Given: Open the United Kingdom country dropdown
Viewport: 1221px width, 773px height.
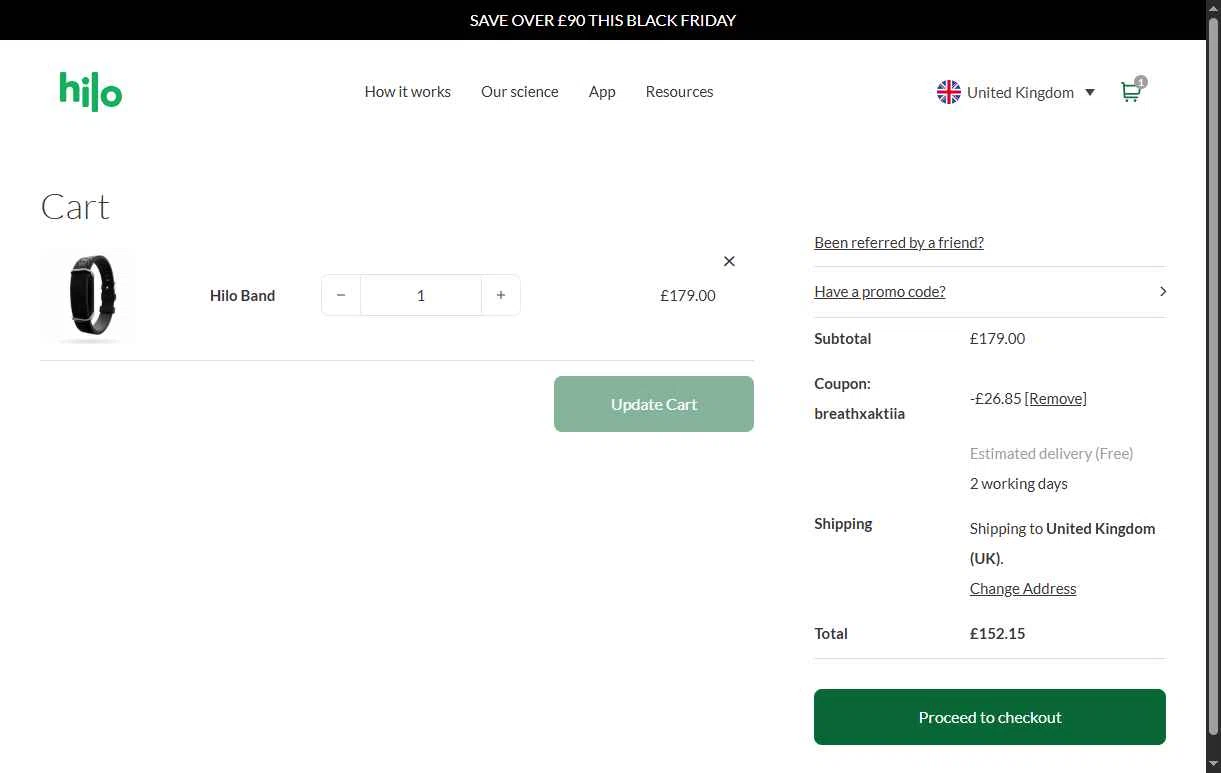Looking at the screenshot, I should pyautogui.click(x=1016, y=92).
